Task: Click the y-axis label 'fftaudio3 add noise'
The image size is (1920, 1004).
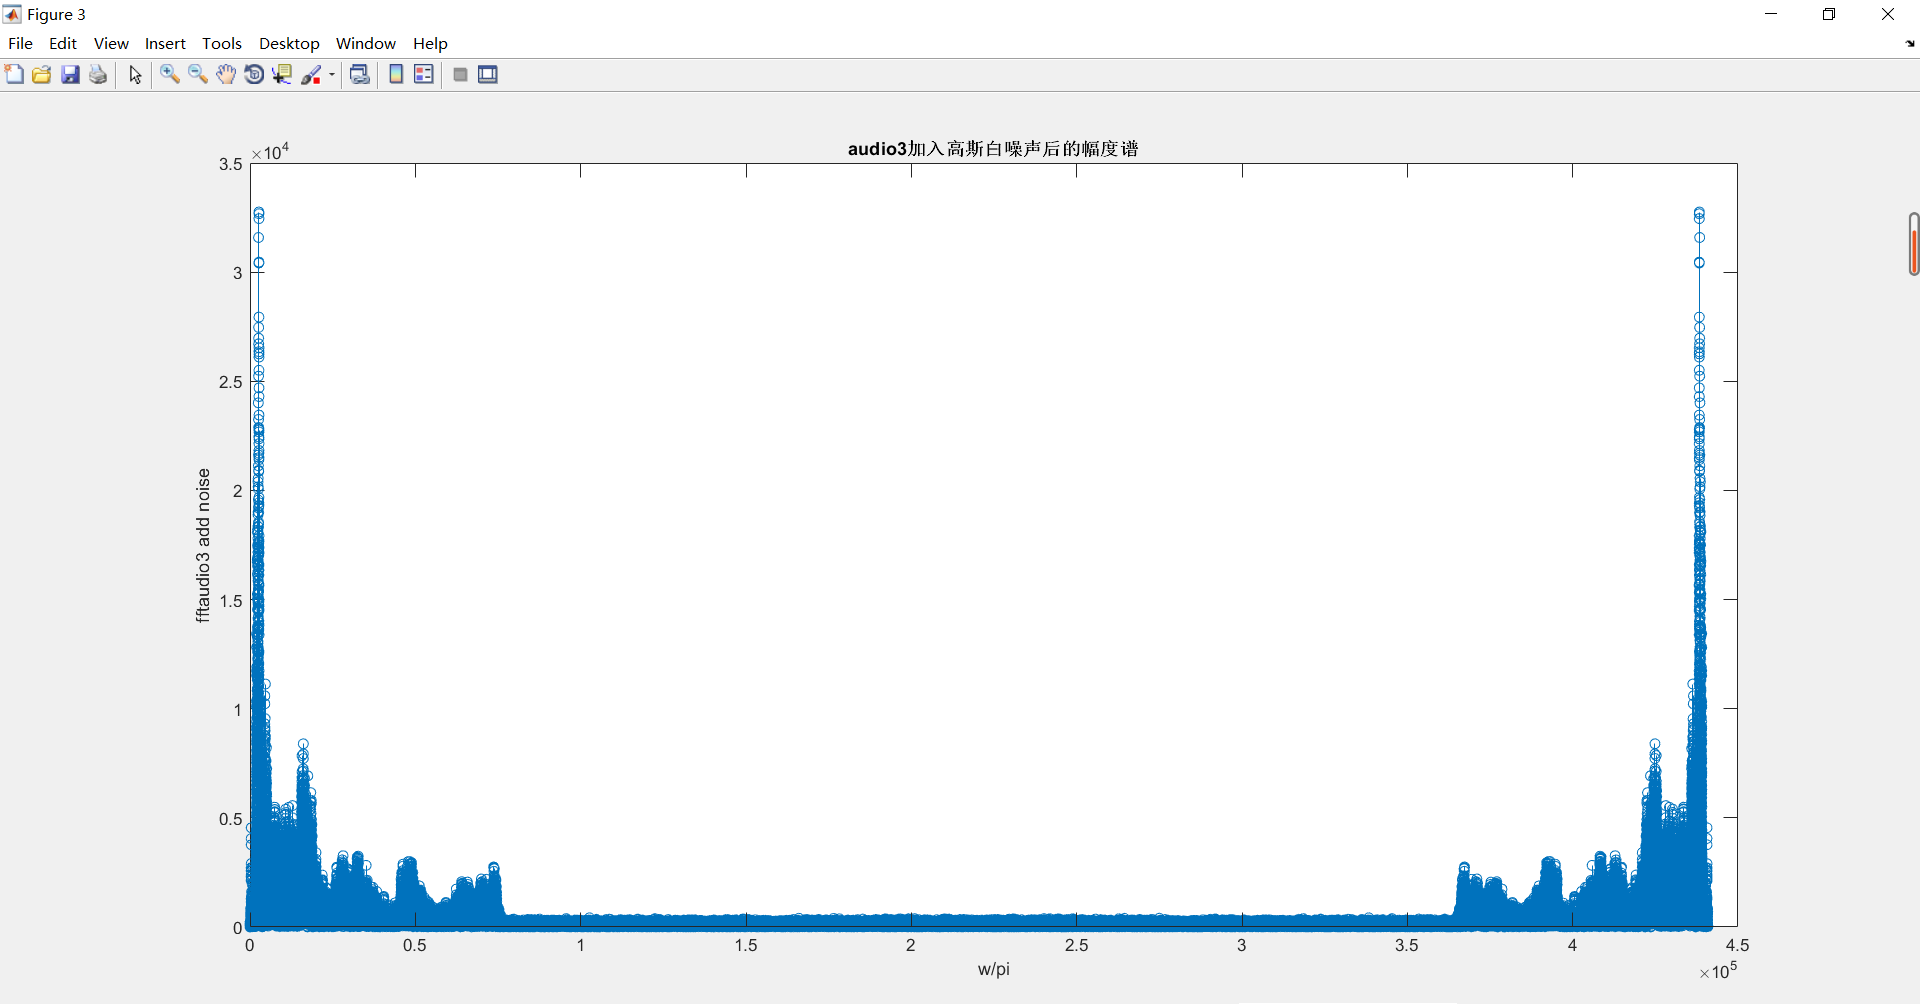Action: click(x=203, y=545)
